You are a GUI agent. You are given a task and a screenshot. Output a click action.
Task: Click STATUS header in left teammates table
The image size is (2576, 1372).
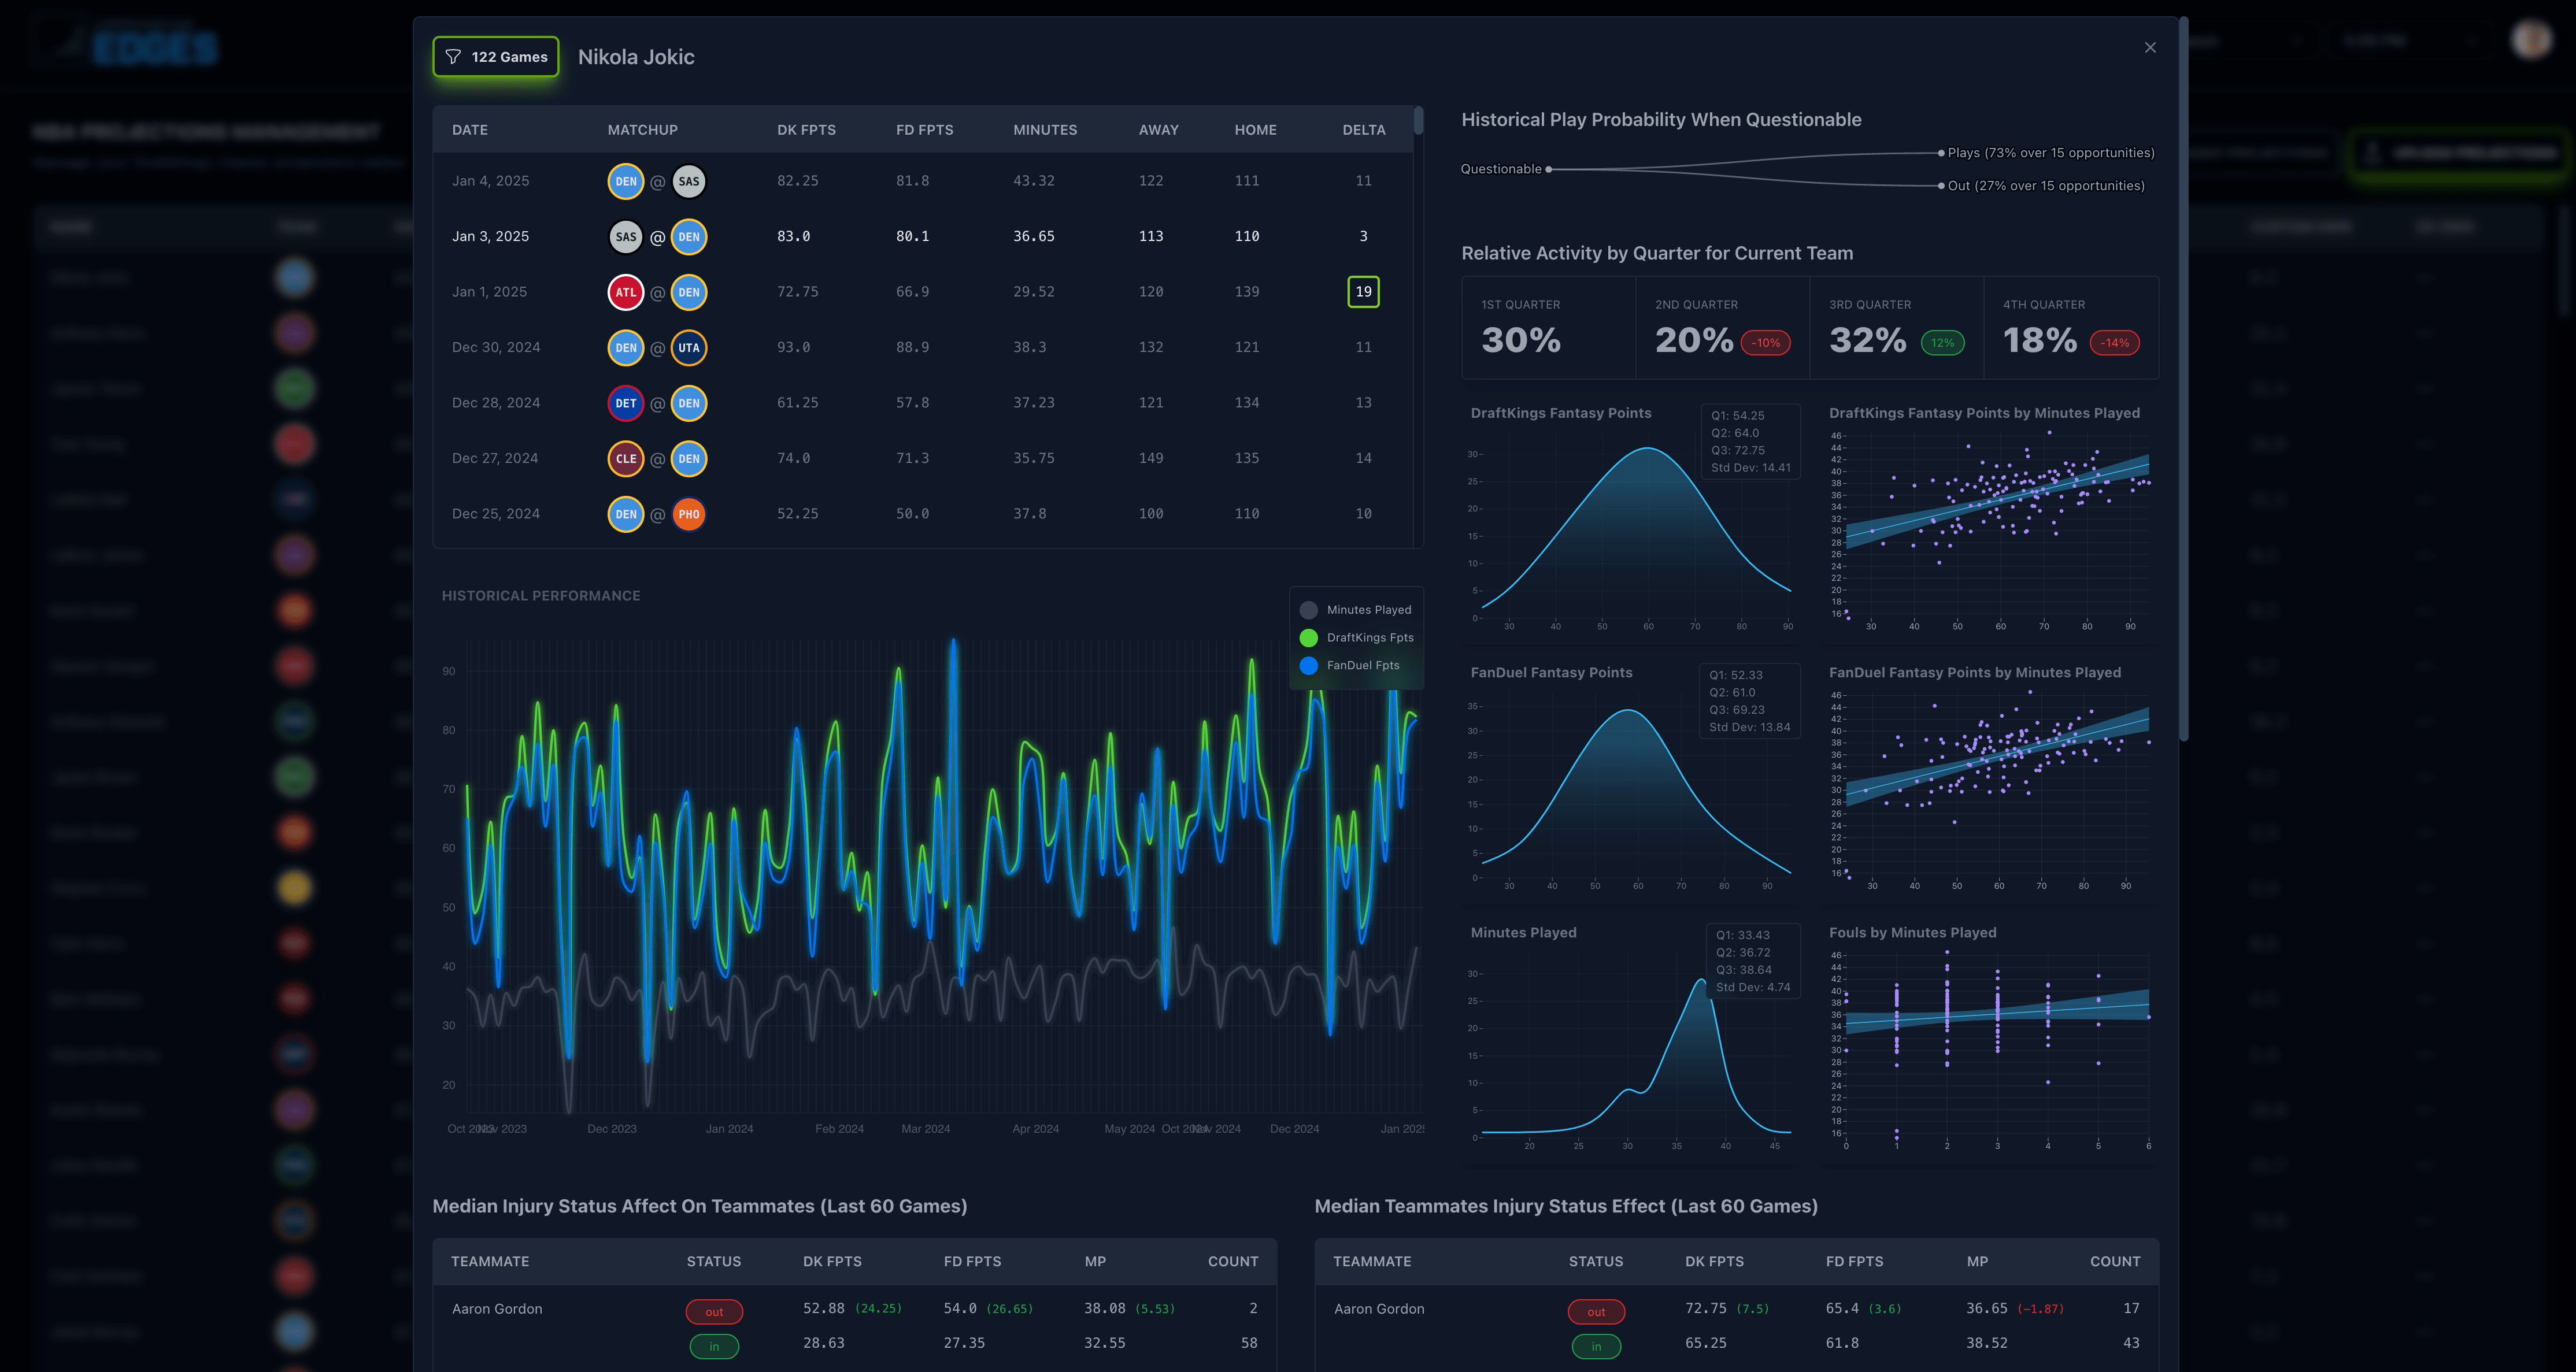pyautogui.click(x=714, y=1262)
